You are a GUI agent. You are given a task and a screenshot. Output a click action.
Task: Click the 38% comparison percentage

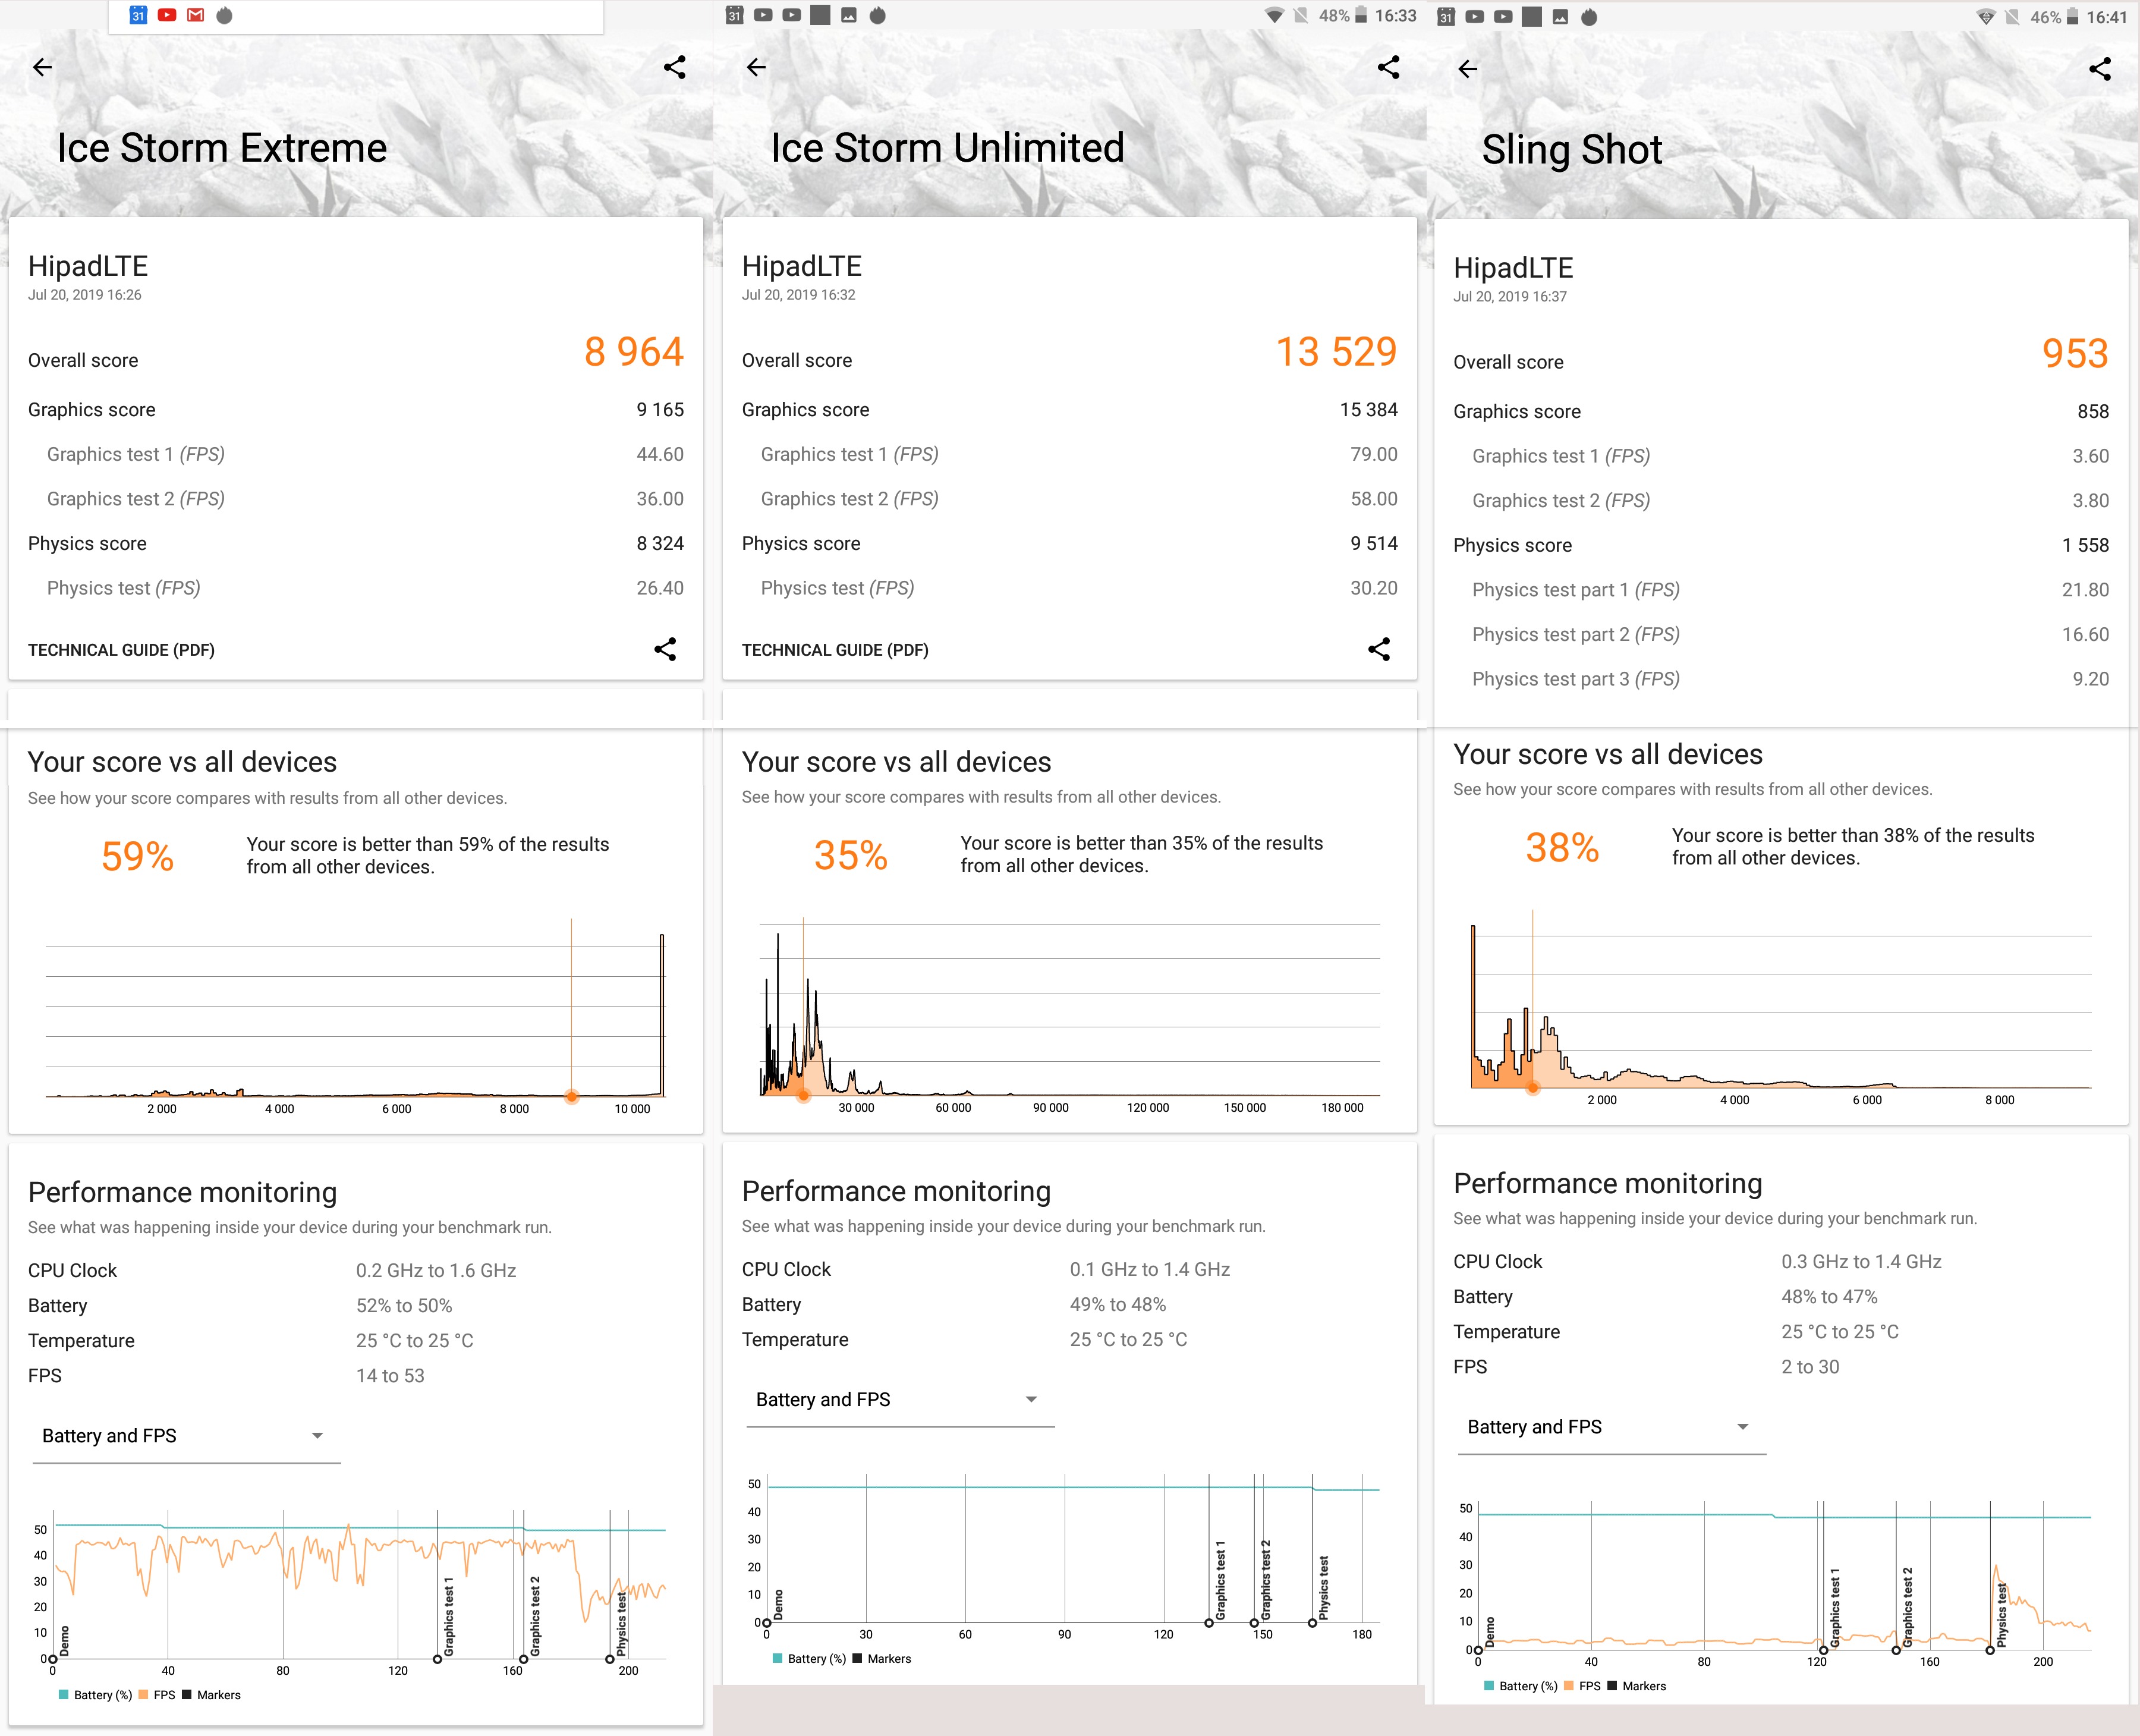pyautogui.click(x=1562, y=848)
